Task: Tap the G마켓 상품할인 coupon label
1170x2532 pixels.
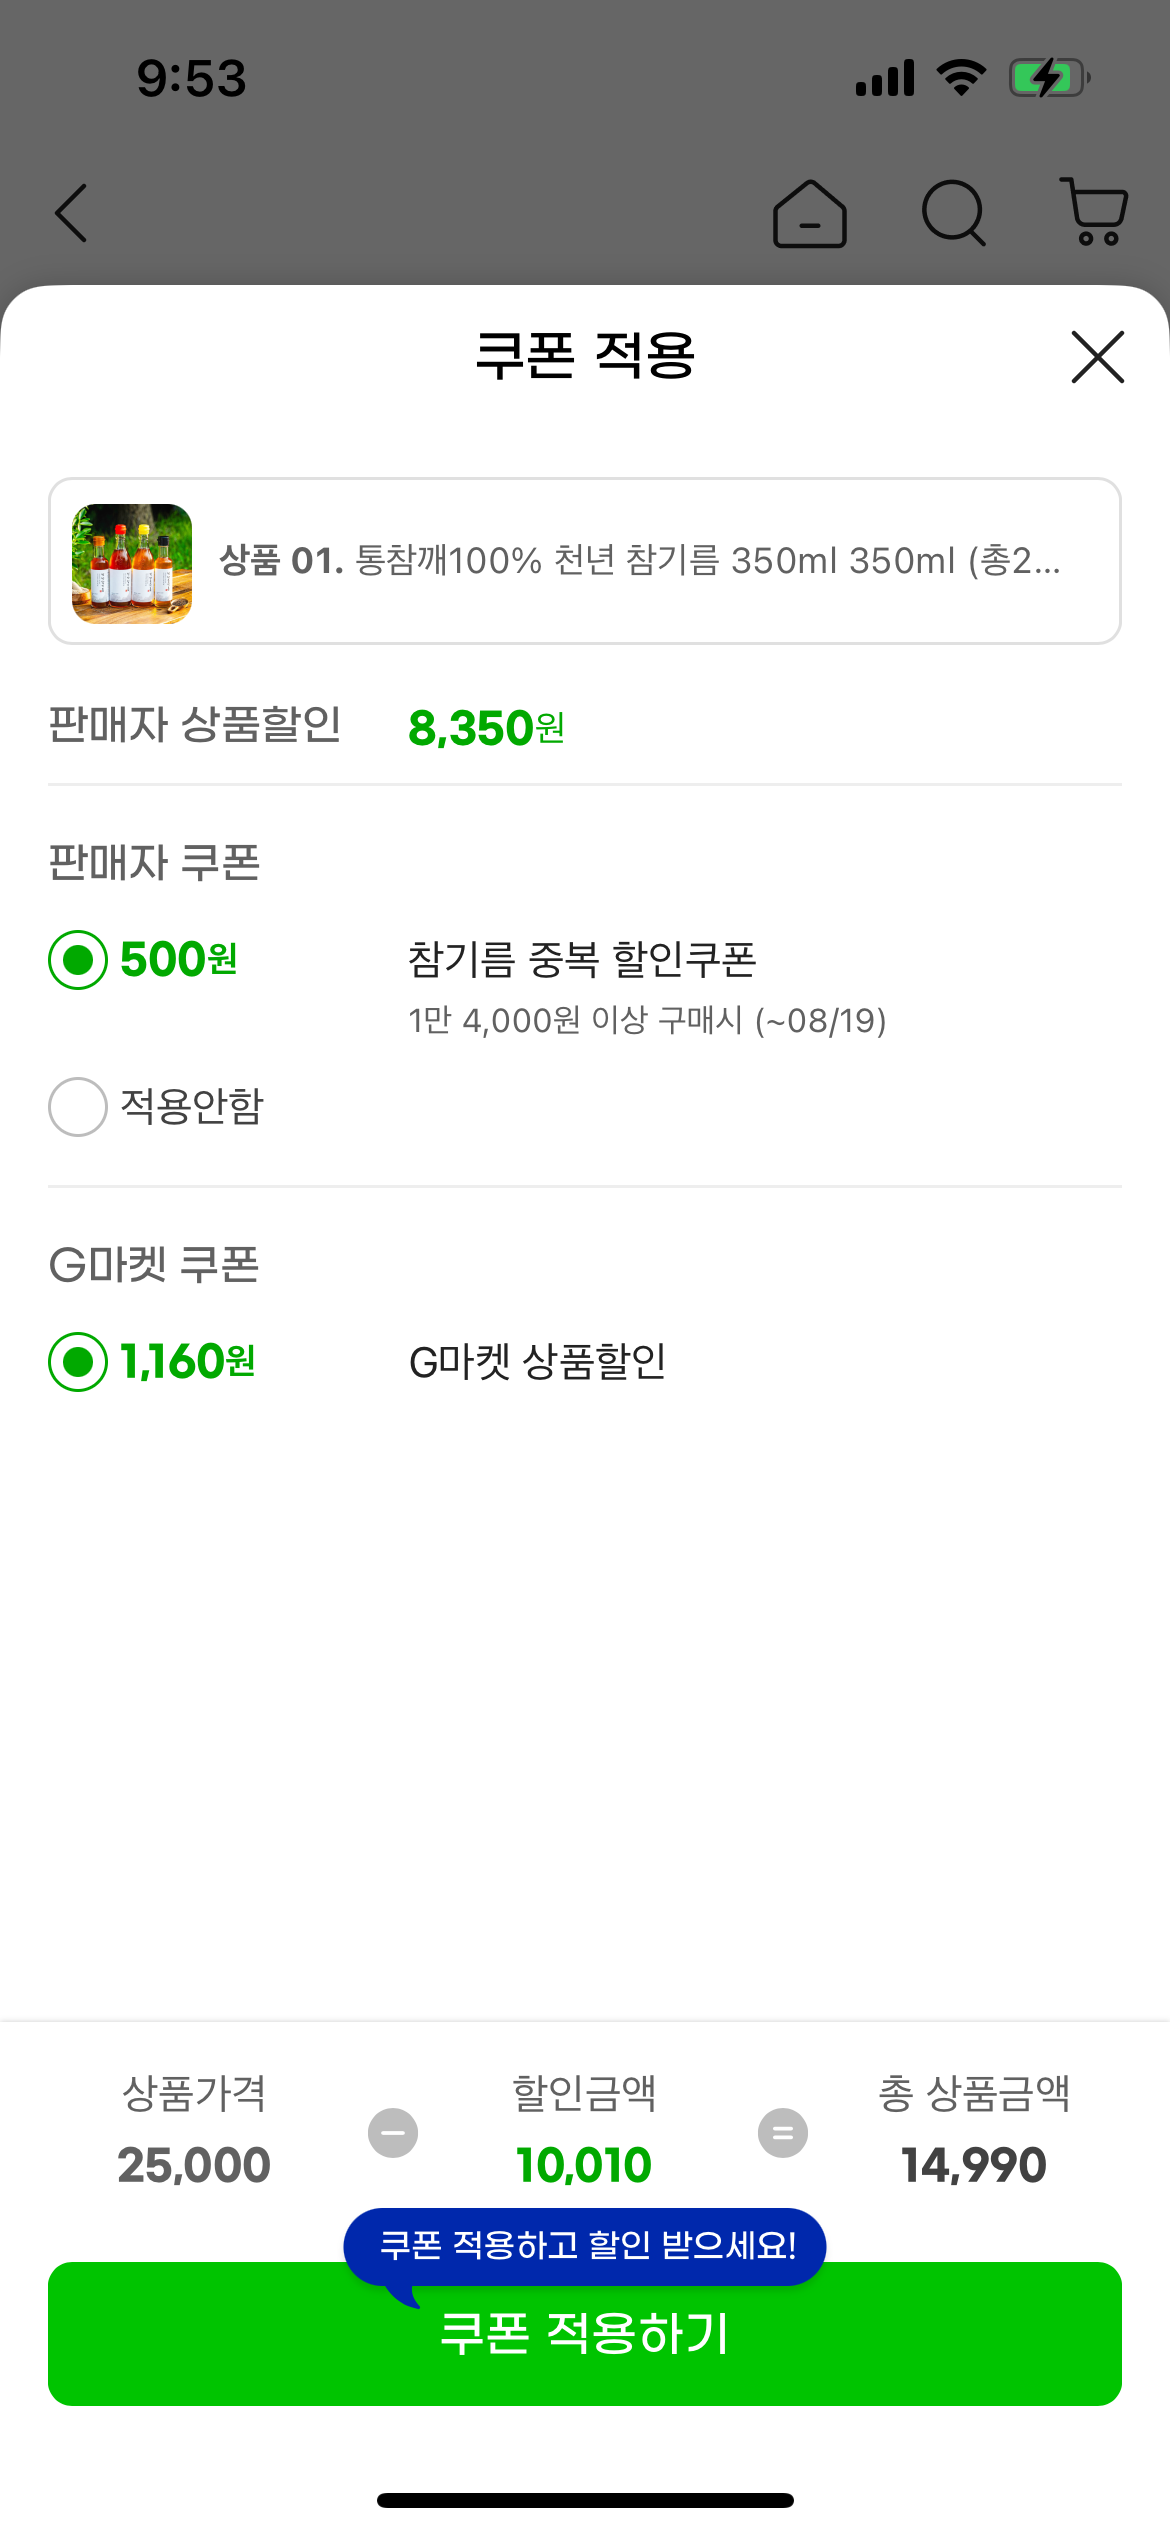Action: (x=538, y=1362)
